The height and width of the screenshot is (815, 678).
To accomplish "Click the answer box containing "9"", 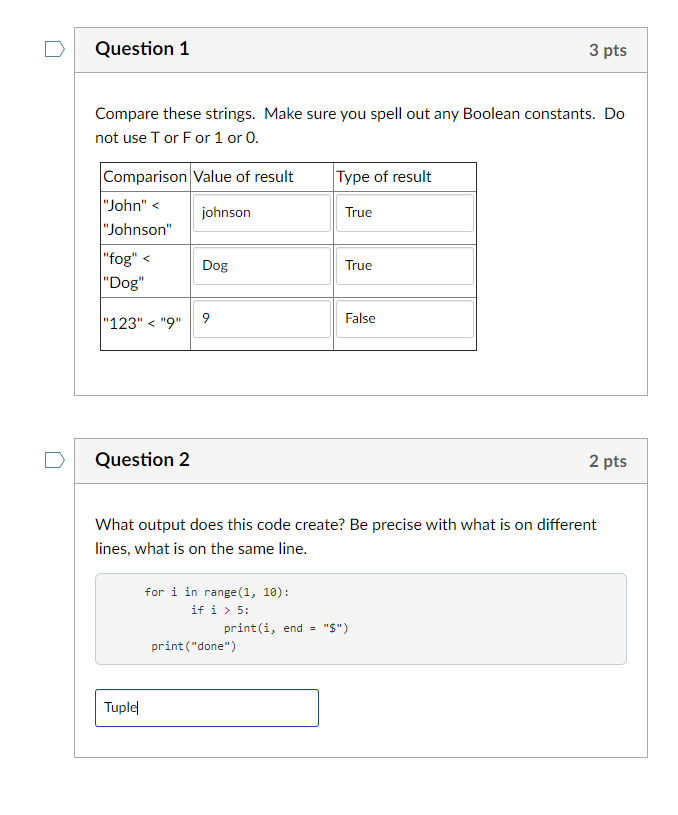I will [x=261, y=318].
